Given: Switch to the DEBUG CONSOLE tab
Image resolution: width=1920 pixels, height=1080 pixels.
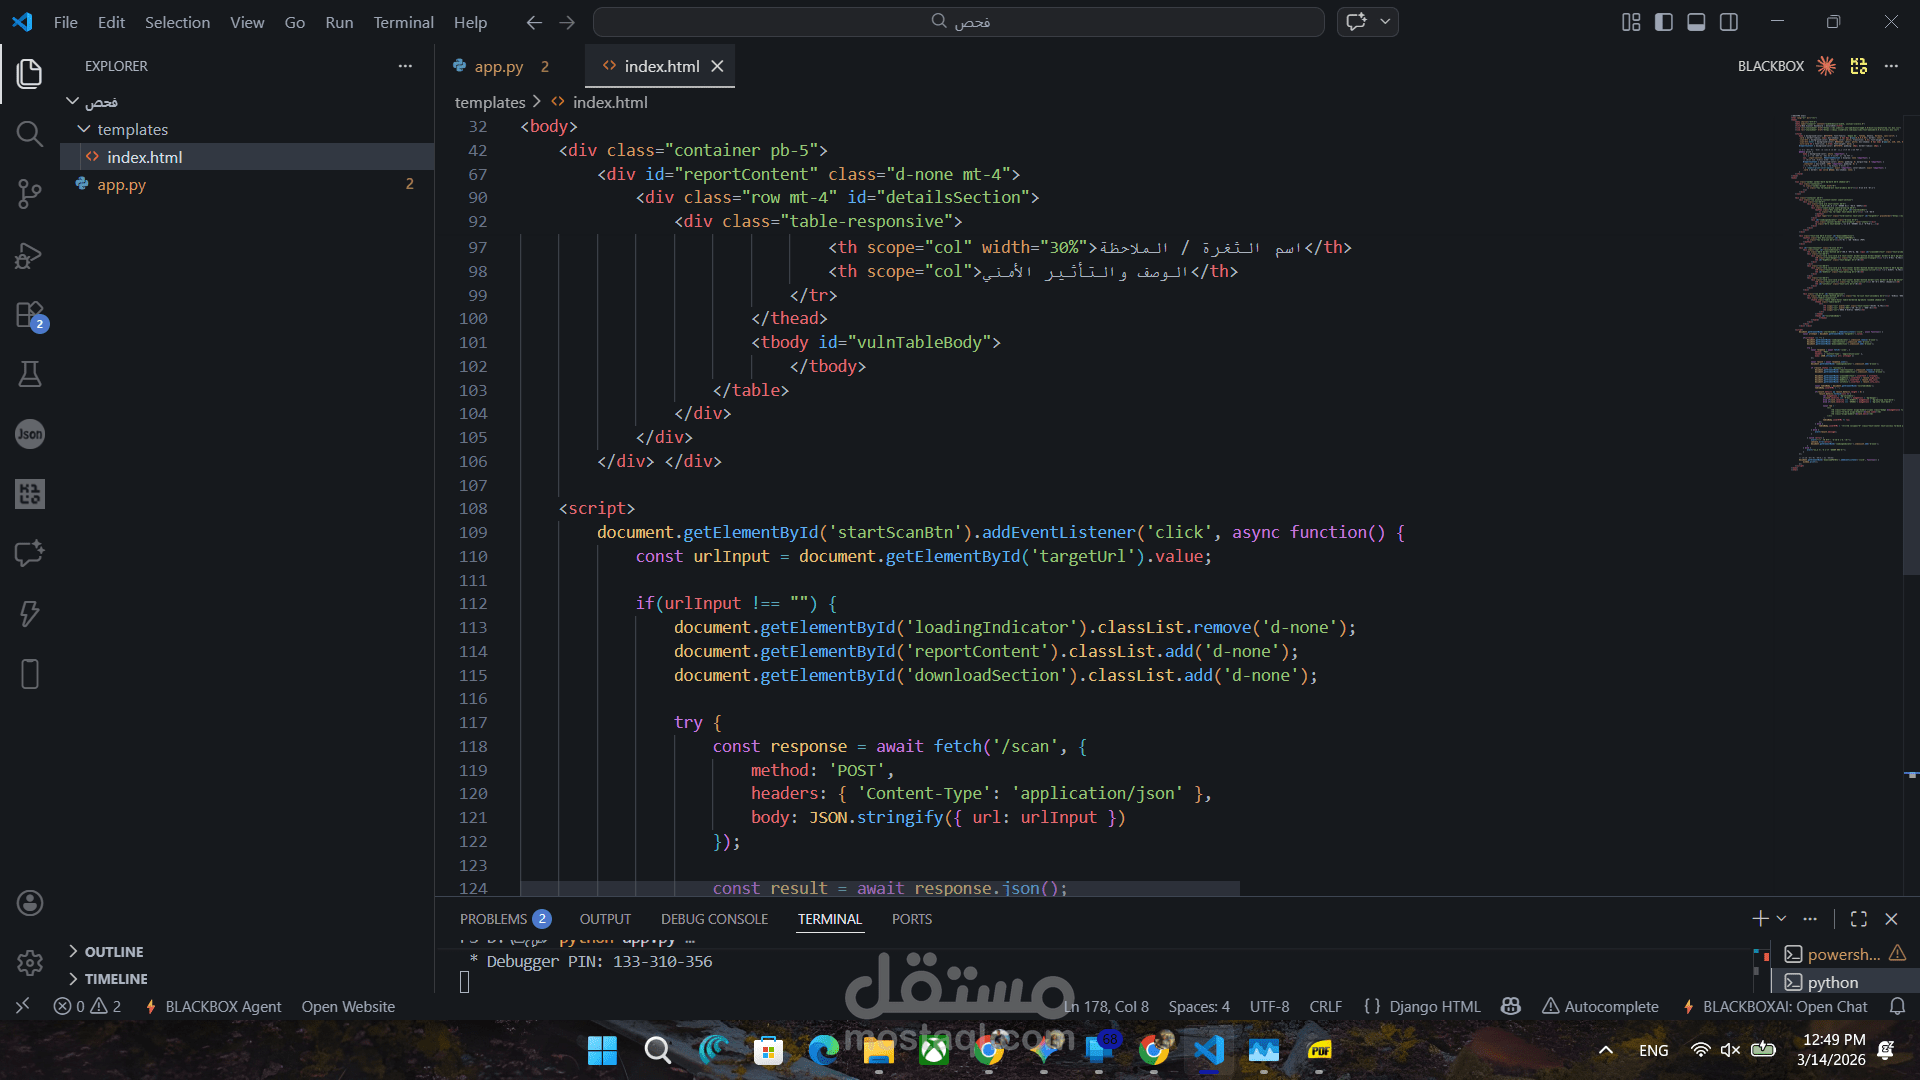Looking at the screenshot, I should [x=714, y=919].
